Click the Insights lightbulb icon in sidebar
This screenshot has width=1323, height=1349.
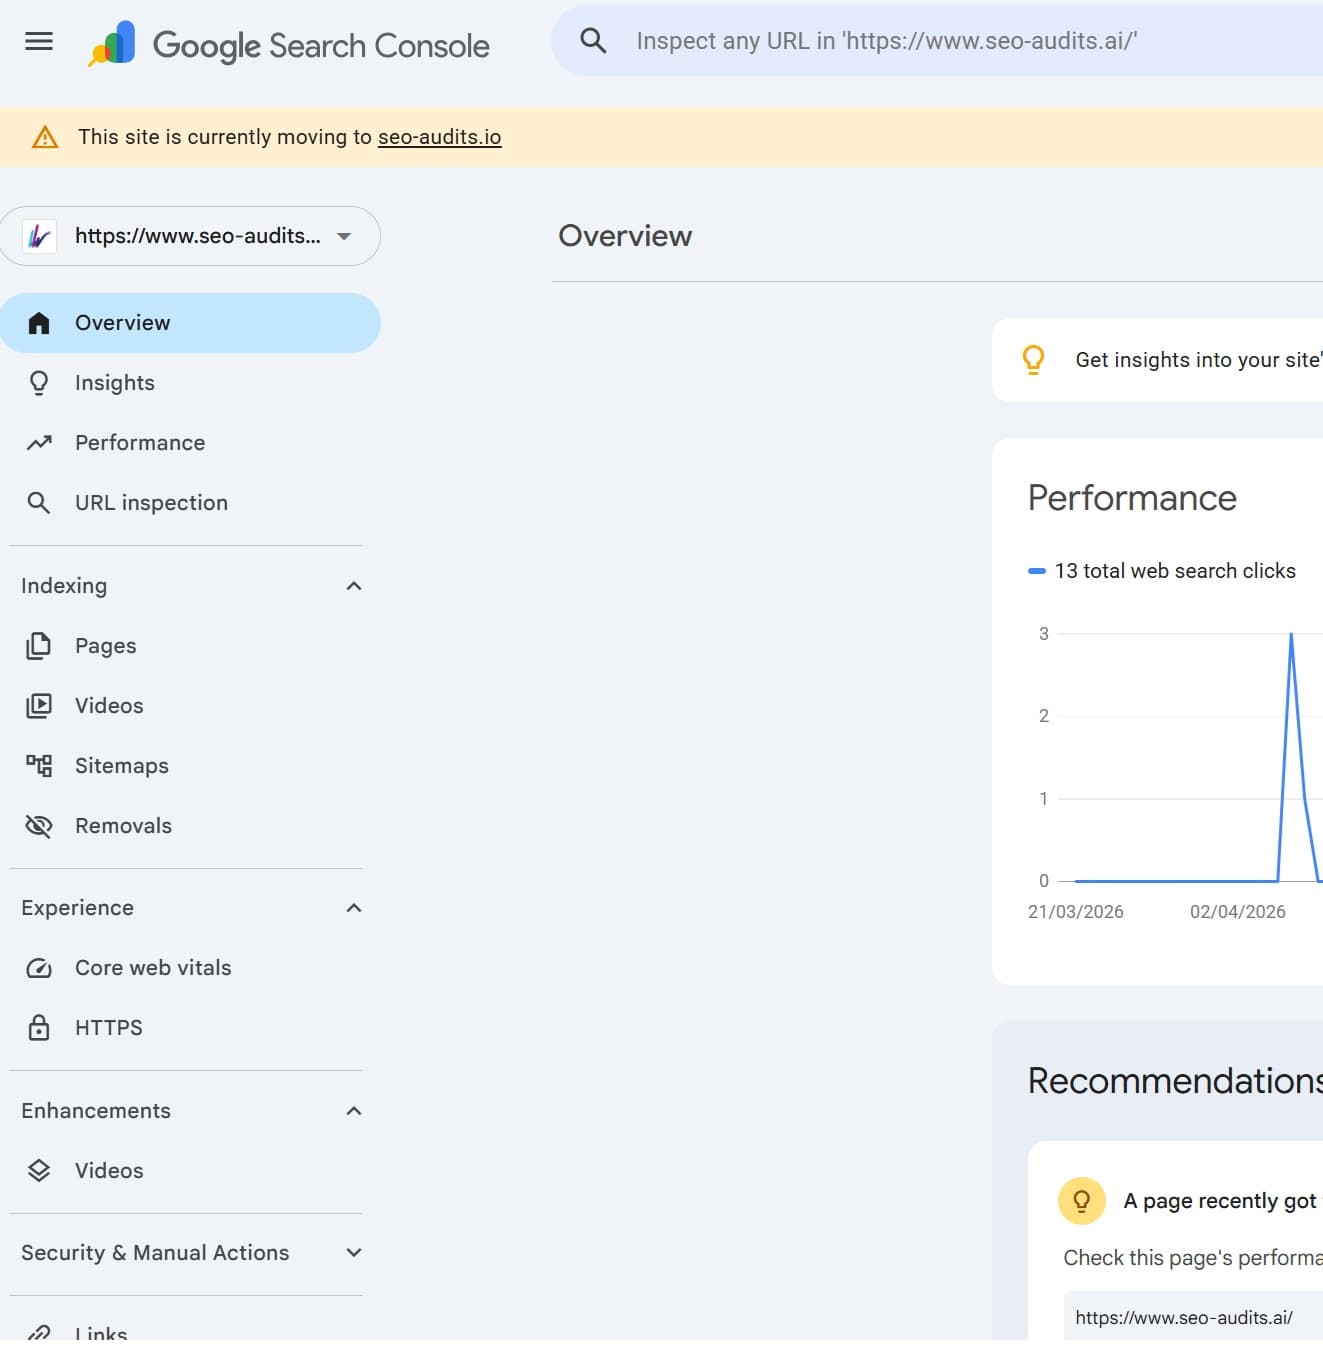tap(39, 383)
